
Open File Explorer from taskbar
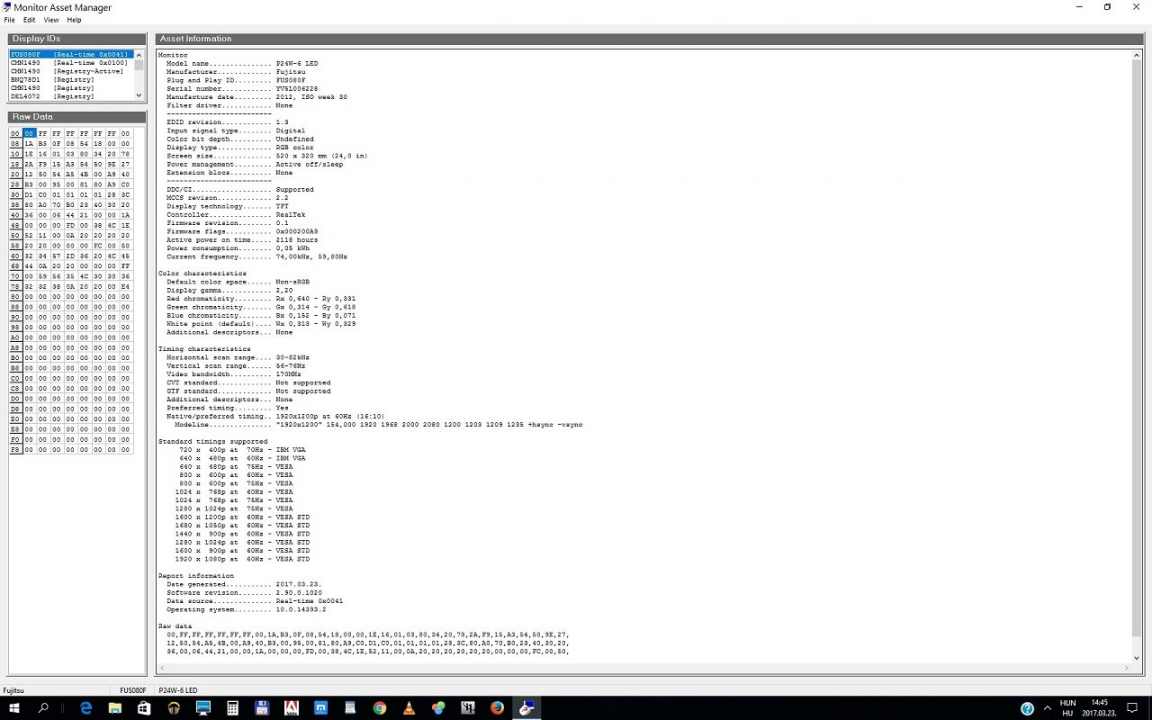click(115, 708)
